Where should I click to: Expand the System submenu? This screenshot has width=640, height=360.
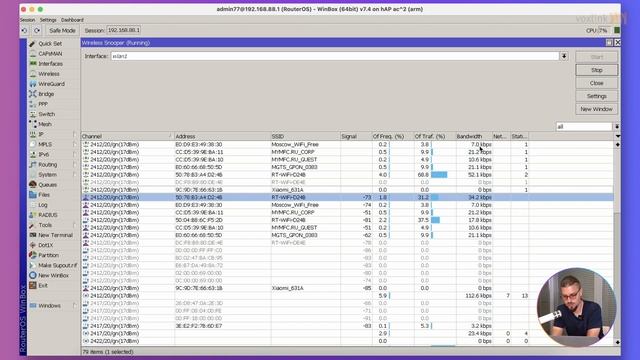click(74, 175)
